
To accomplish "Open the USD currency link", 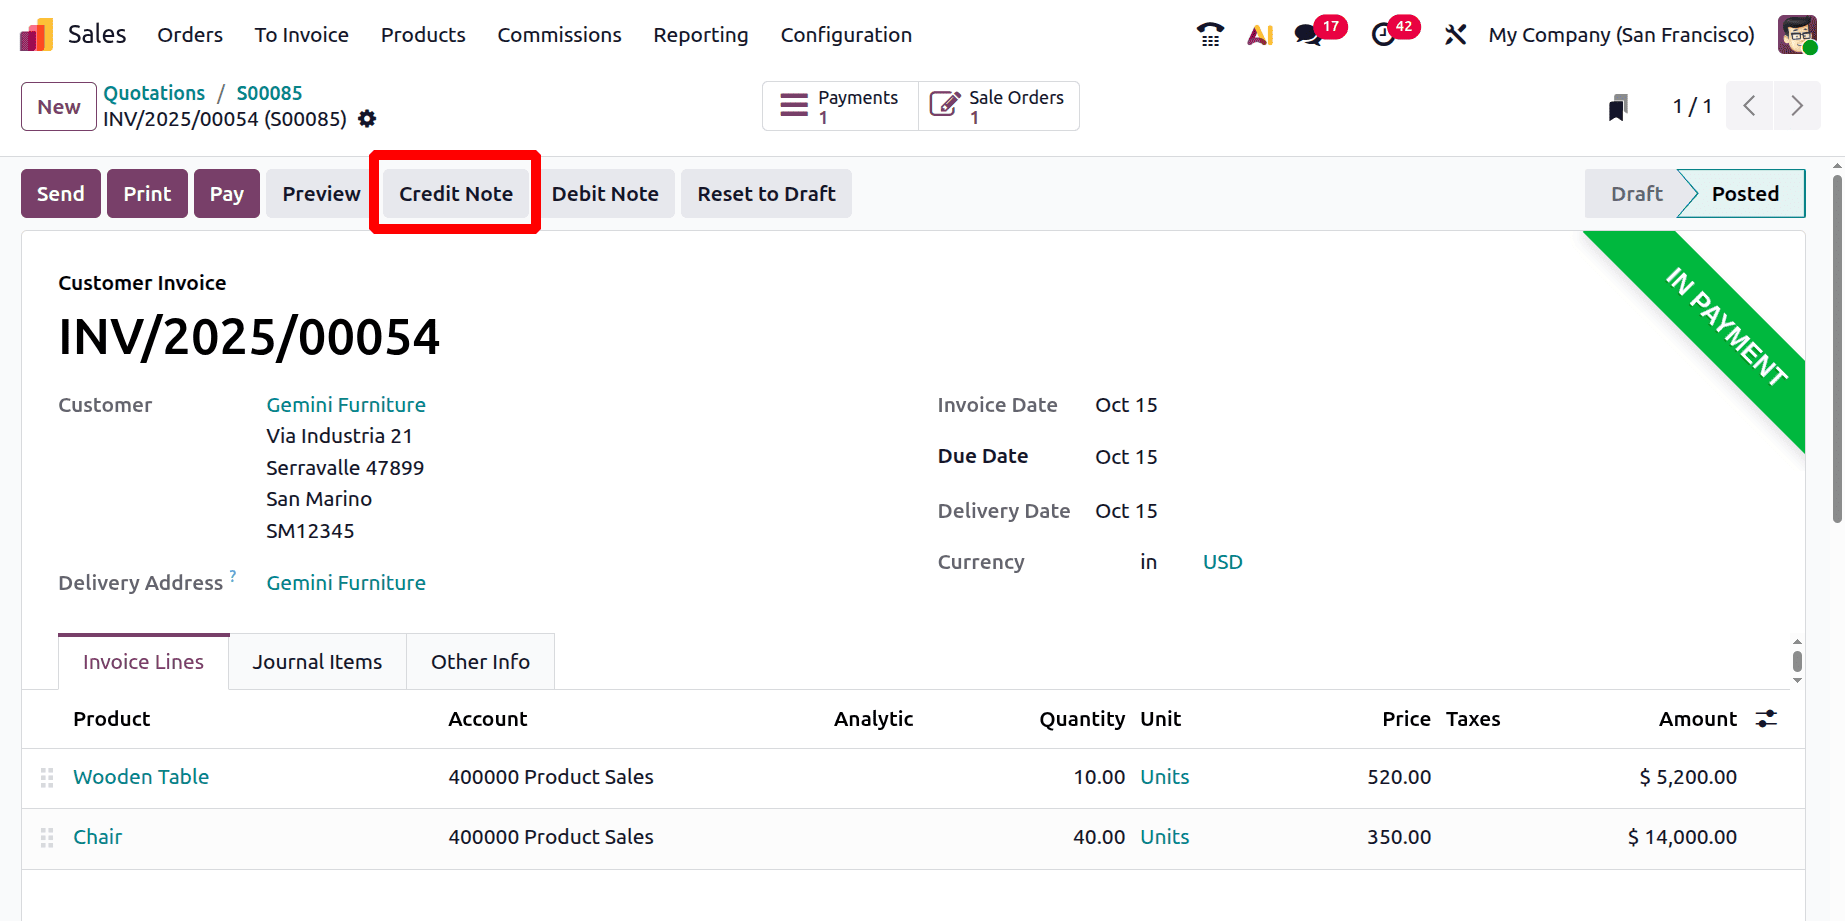I will pos(1221,561).
